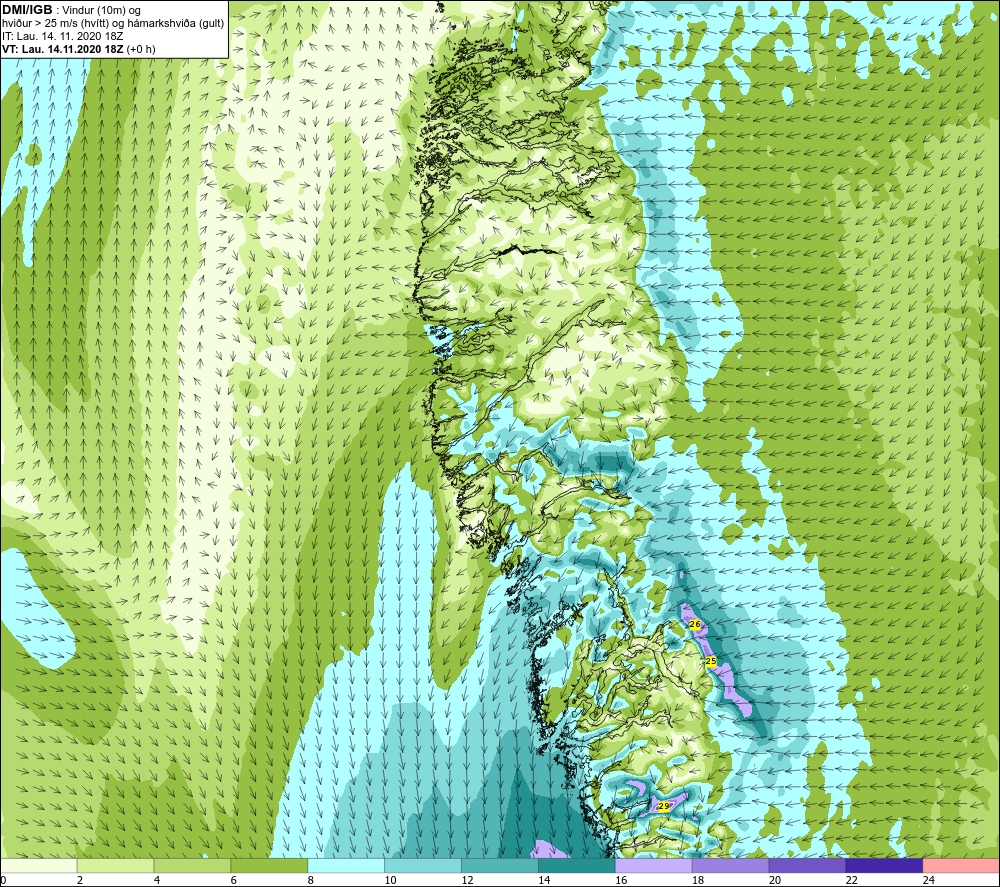Click scale value 14 below color bar

pos(544,880)
